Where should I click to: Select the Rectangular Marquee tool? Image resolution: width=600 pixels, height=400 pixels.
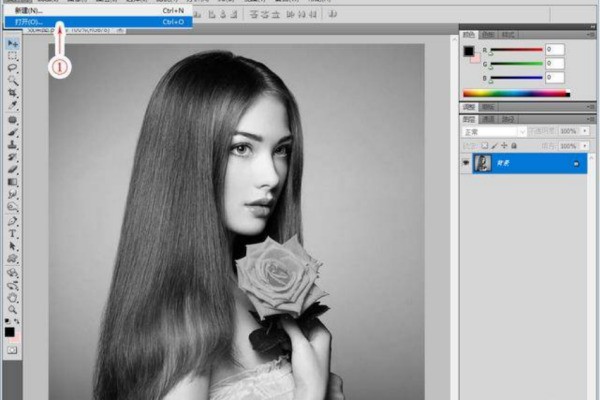coord(13,56)
